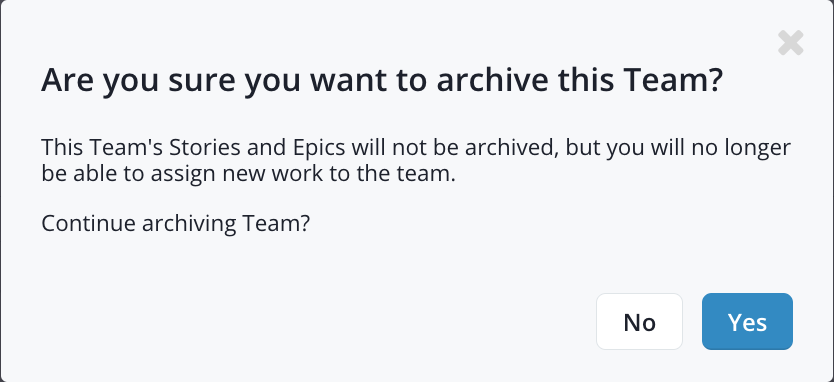This screenshot has height=382, width=834.
Task: Close the archive Team dialog with X
Action: pos(790,43)
